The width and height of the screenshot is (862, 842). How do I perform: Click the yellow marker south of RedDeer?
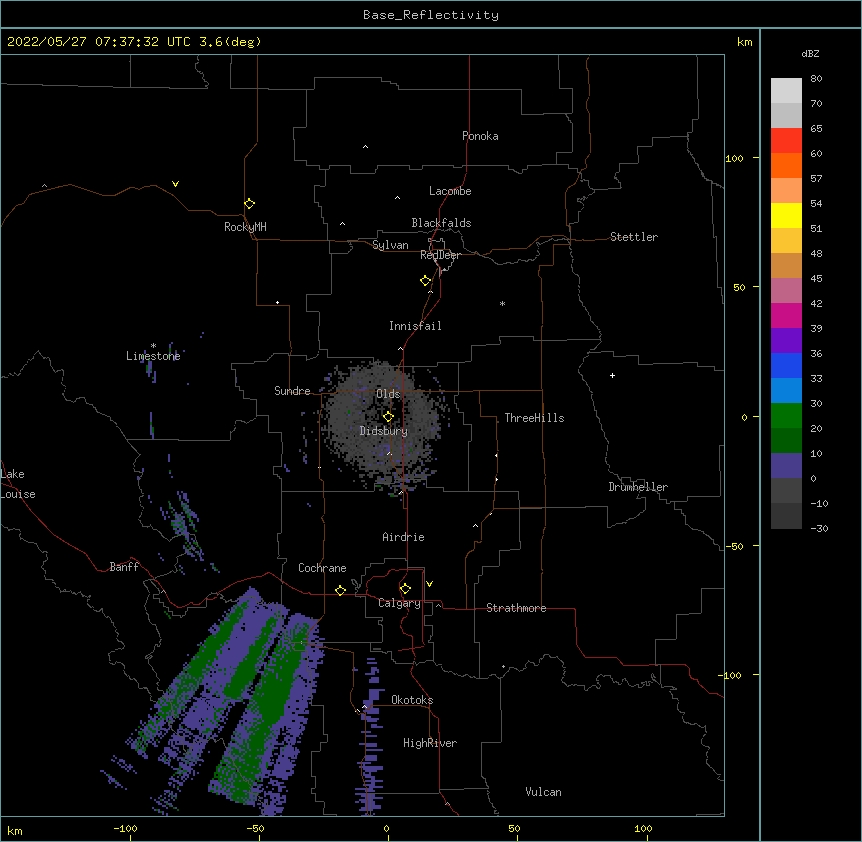tap(425, 281)
